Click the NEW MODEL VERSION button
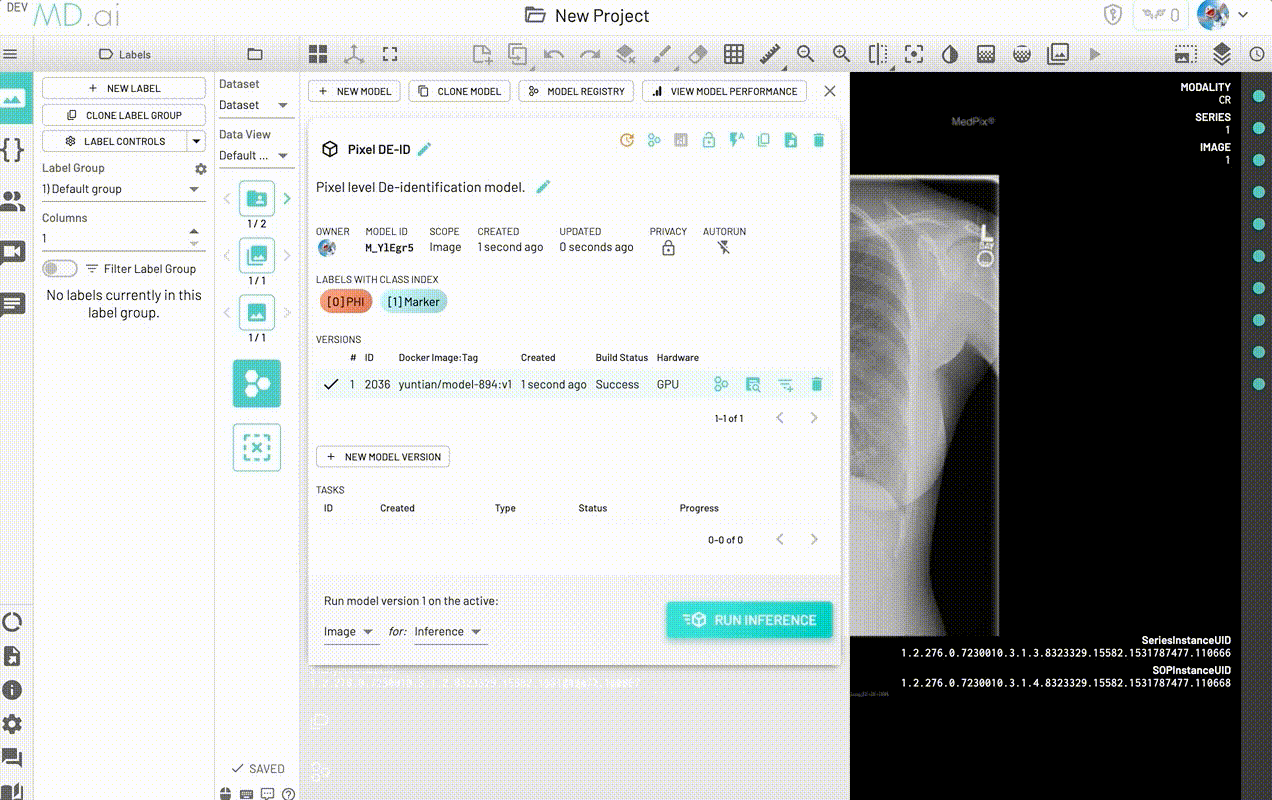Image resolution: width=1272 pixels, height=800 pixels. pos(383,457)
